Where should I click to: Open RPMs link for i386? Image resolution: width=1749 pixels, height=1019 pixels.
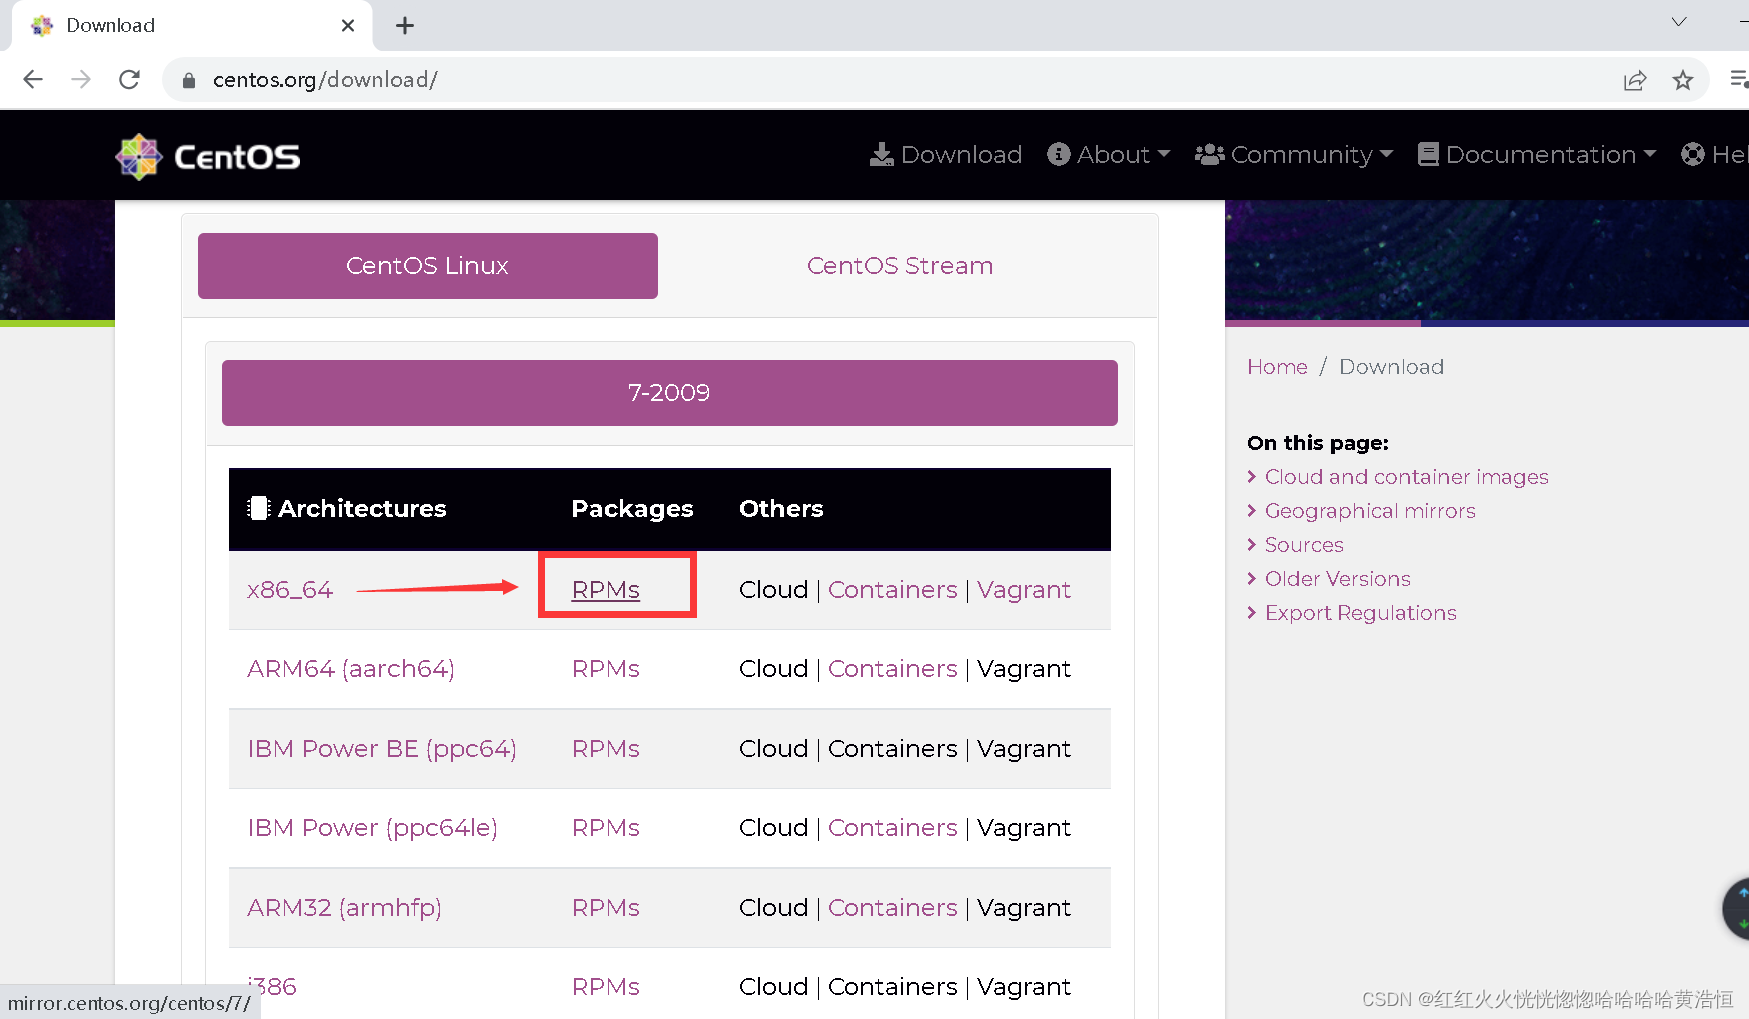pos(606,987)
